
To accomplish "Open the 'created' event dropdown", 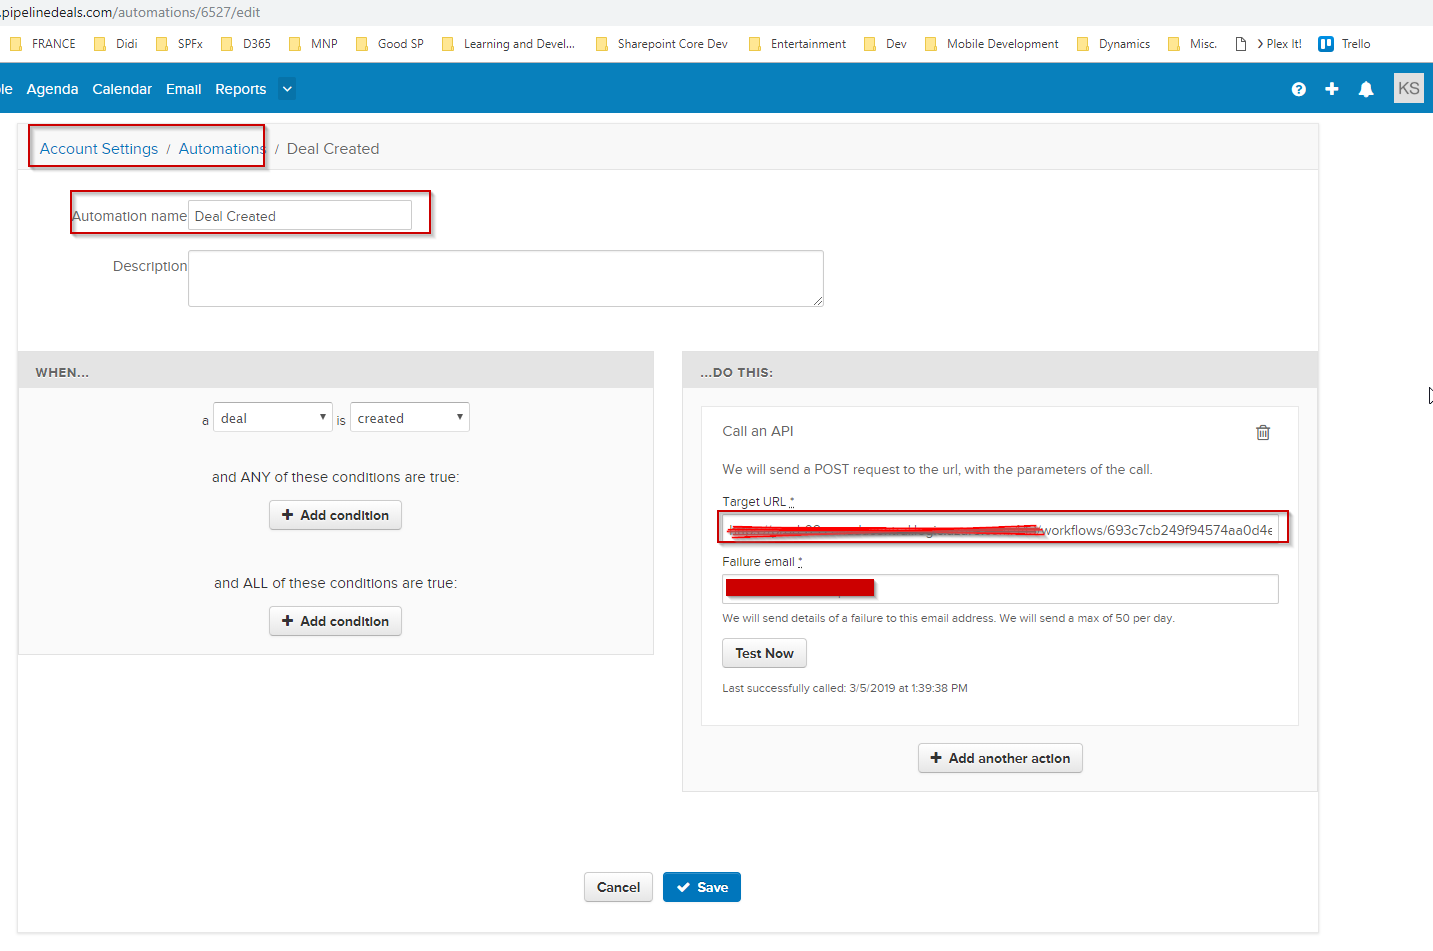I will pyautogui.click(x=409, y=418).
